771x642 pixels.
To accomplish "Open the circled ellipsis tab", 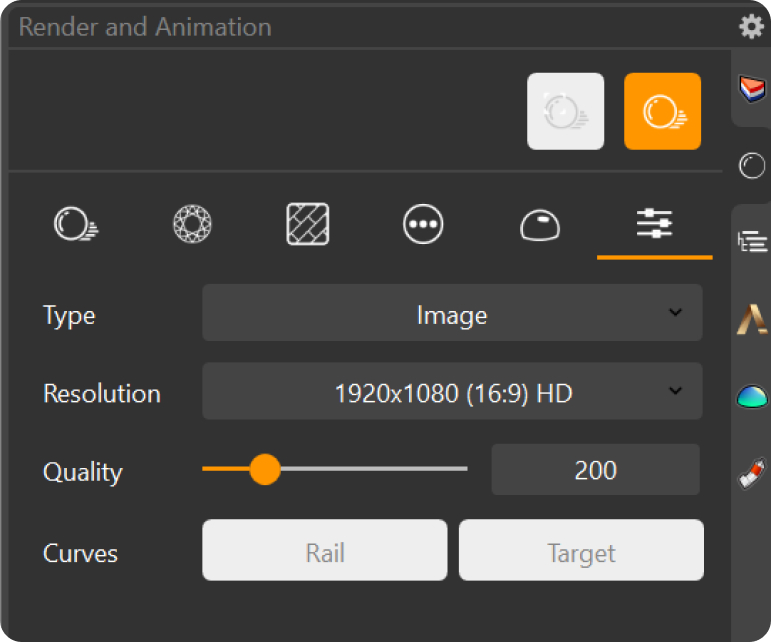I will (x=423, y=224).
